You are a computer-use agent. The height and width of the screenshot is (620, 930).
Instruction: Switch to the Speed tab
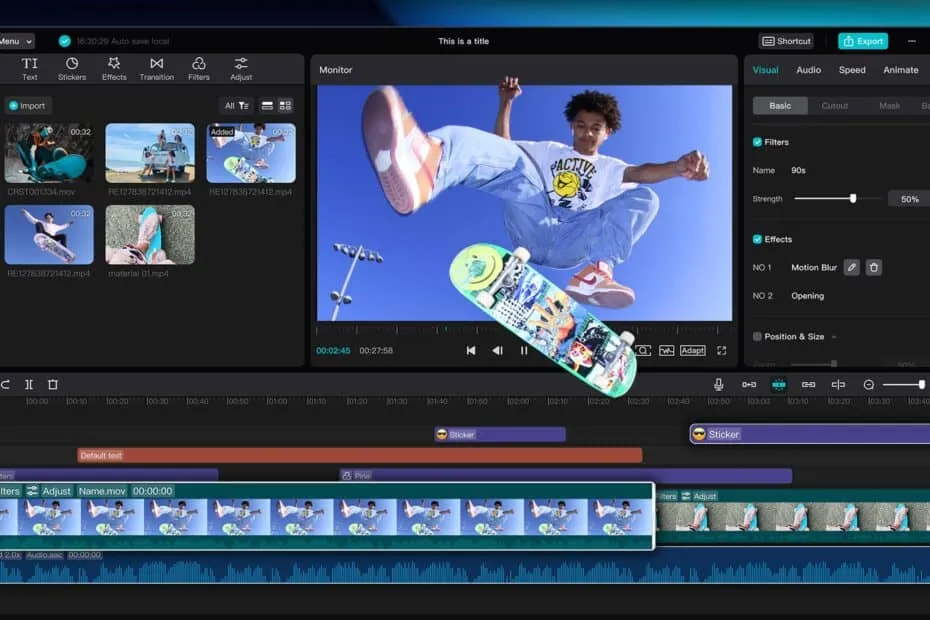(852, 70)
